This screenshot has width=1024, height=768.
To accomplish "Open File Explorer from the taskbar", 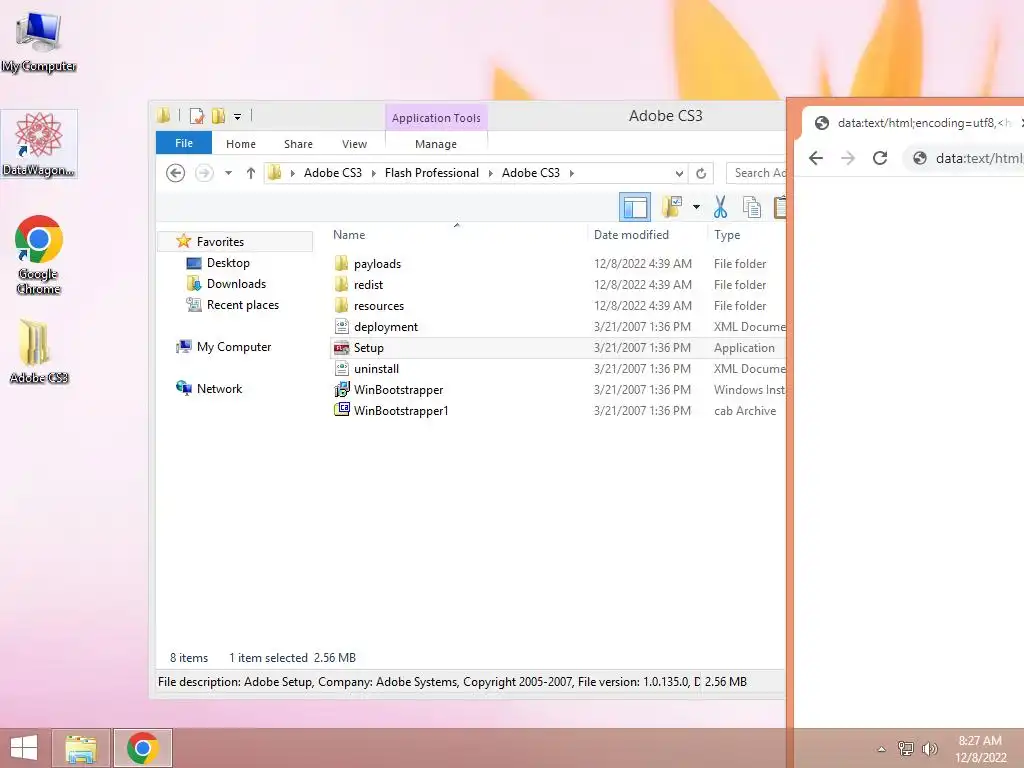I will click(81, 748).
